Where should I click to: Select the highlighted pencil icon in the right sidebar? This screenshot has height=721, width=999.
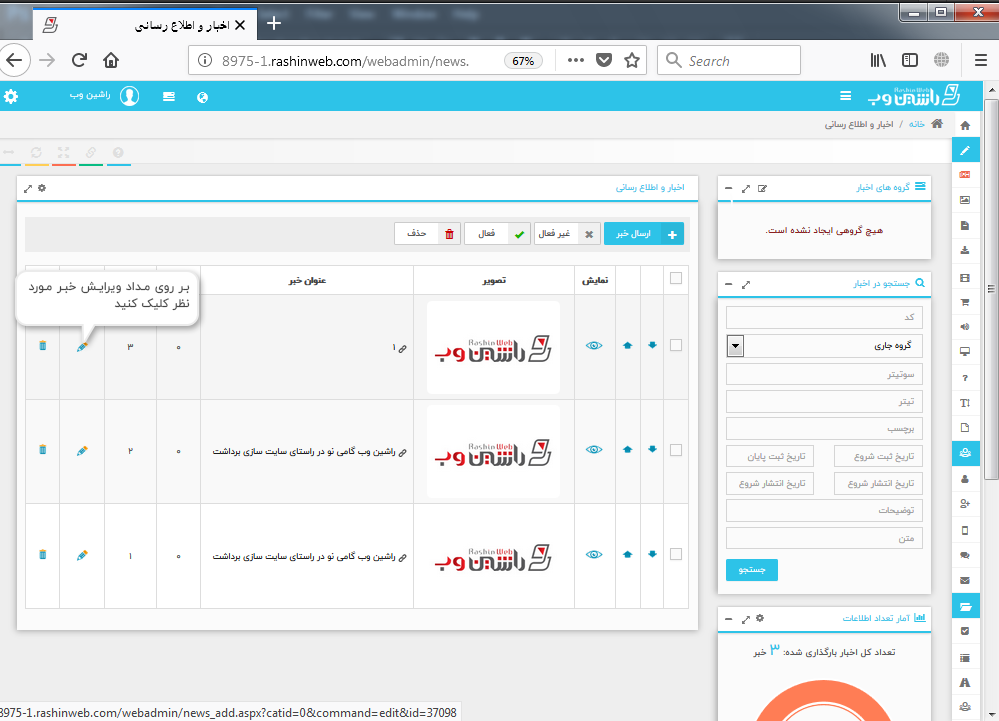click(966, 150)
